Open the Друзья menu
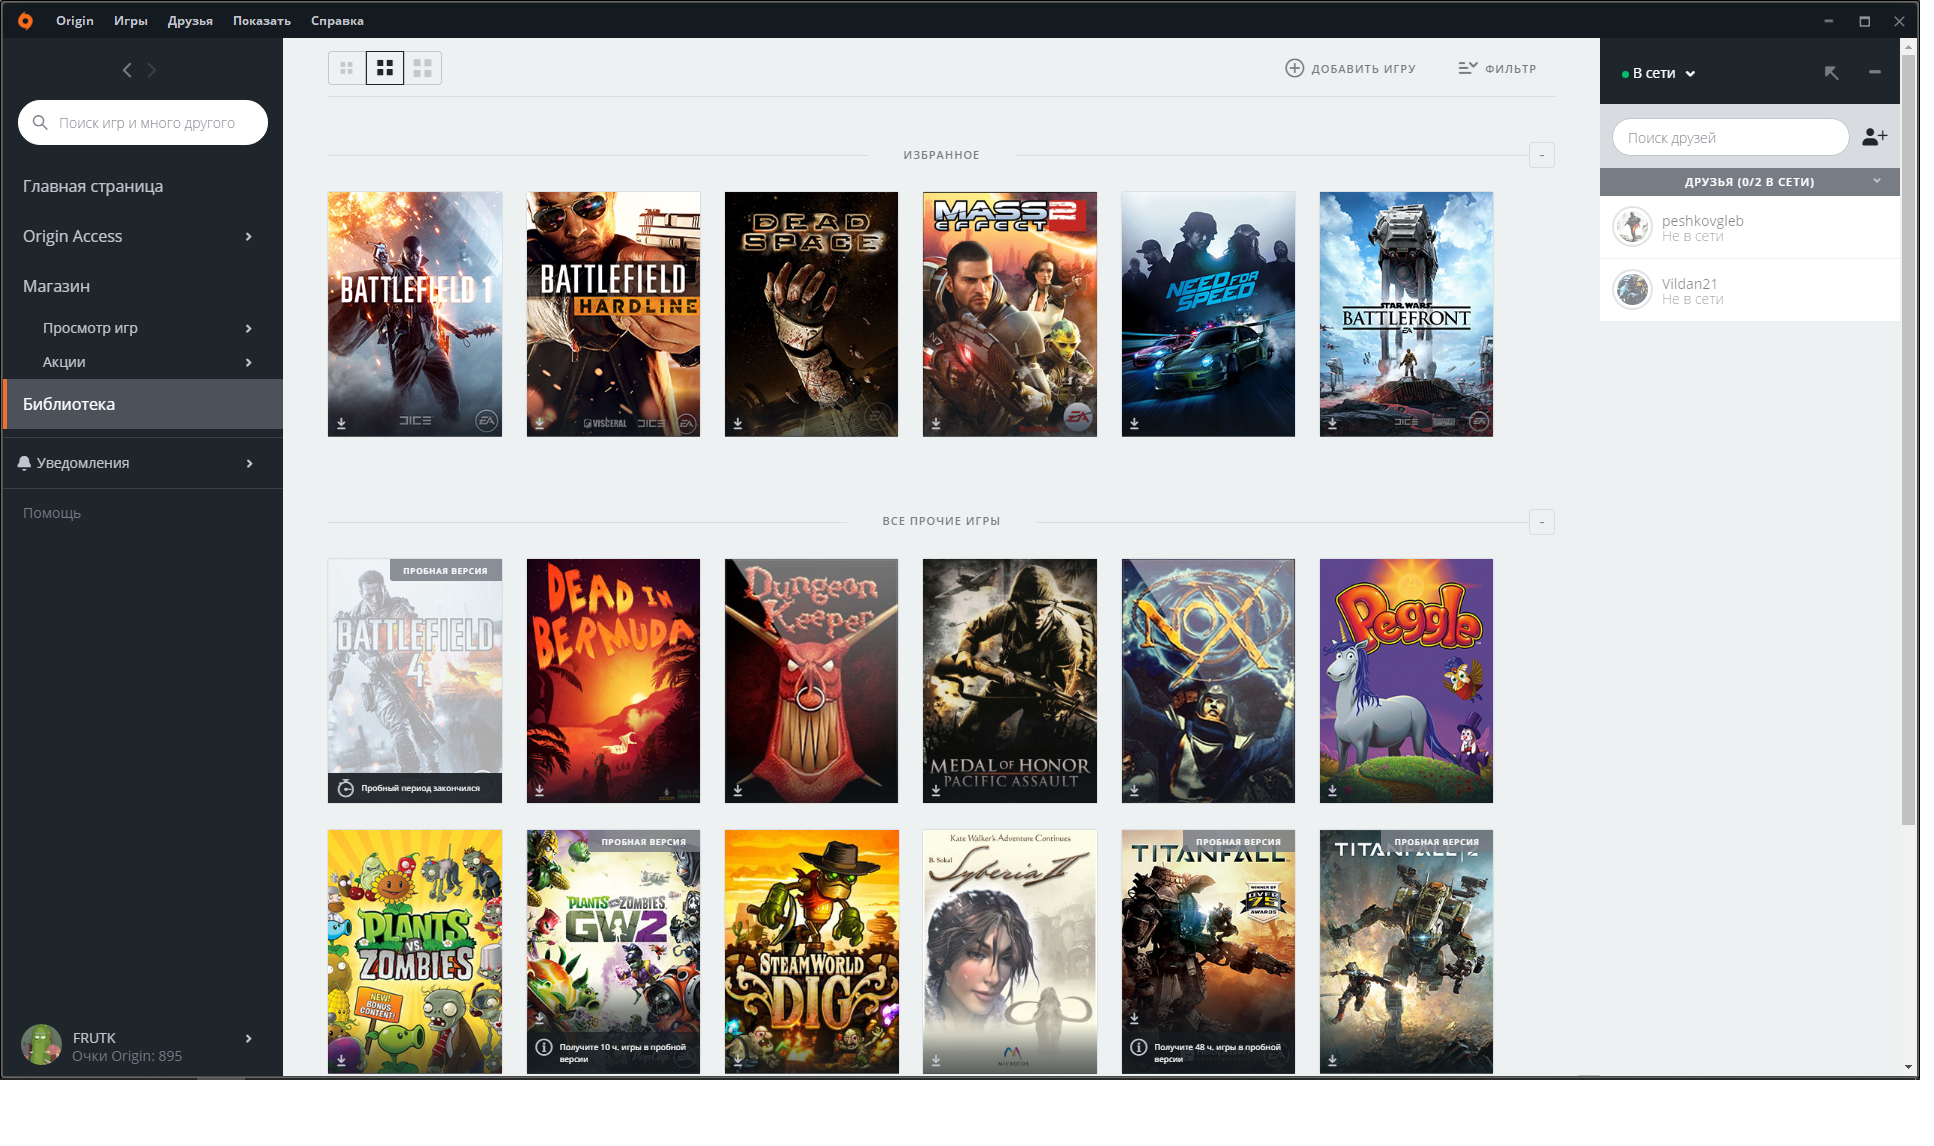The height and width of the screenshot is (1146, 1934). tap(190, 20)
